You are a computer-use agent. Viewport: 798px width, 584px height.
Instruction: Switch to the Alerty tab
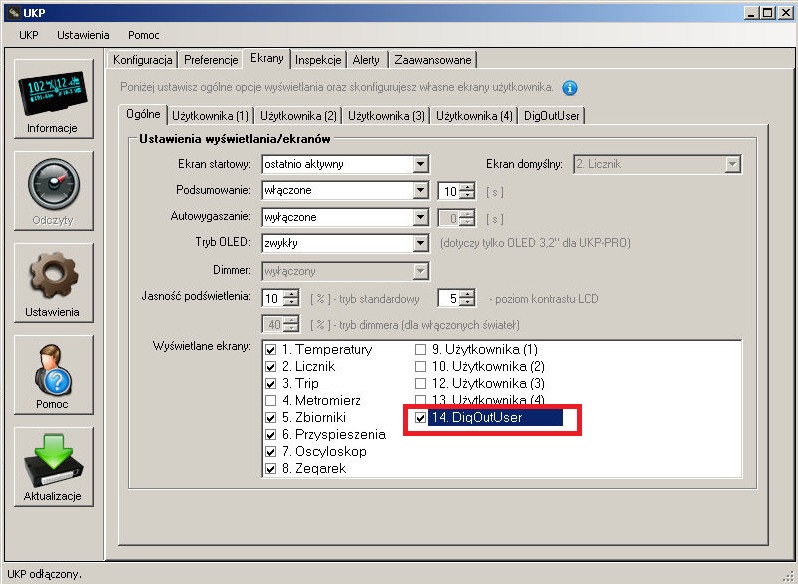(366, 60)
